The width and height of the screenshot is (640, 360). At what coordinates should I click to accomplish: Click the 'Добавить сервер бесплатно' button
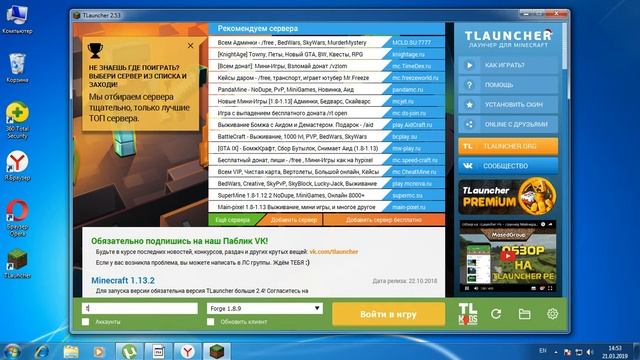(384, 220)
